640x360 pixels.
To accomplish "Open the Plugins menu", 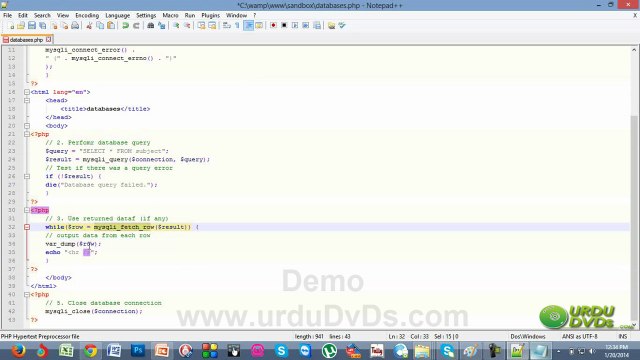I will [211, 16].
